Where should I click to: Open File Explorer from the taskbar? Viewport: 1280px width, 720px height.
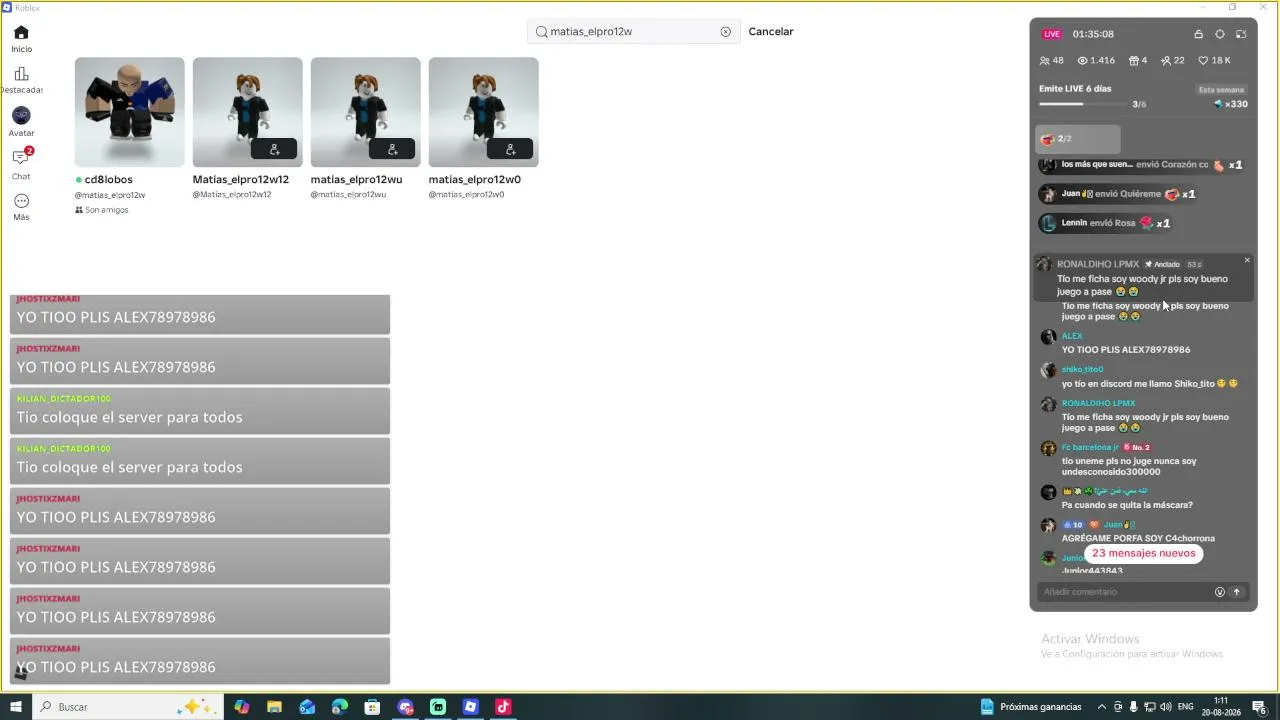click(274, 707)
